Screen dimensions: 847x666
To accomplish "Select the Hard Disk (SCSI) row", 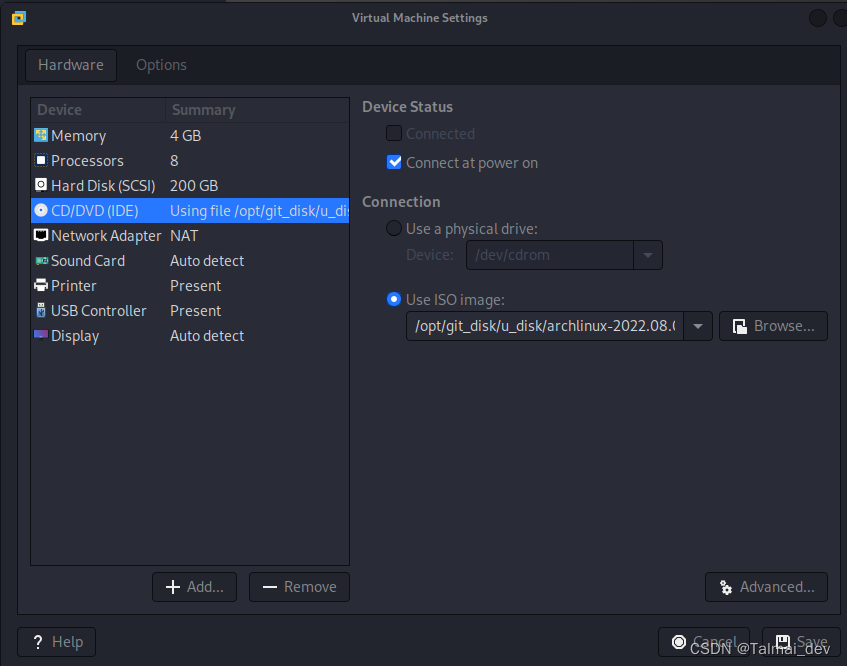I will 190,185.
